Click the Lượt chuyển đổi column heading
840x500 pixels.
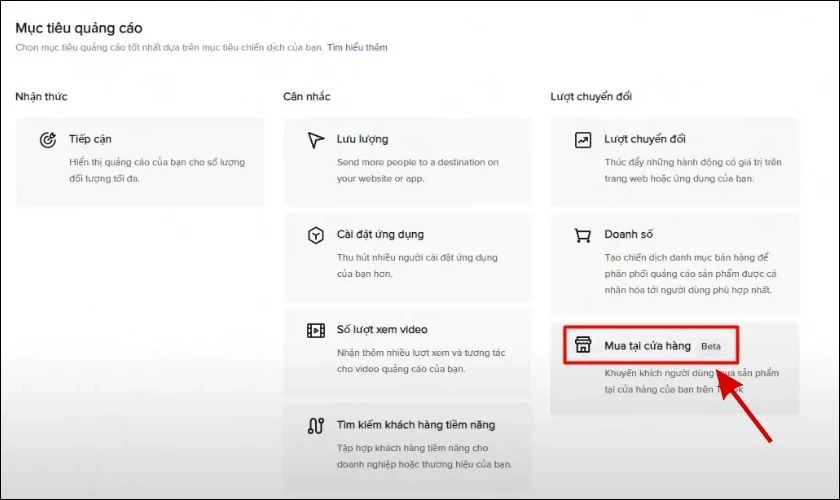click(x=591, y=96)
